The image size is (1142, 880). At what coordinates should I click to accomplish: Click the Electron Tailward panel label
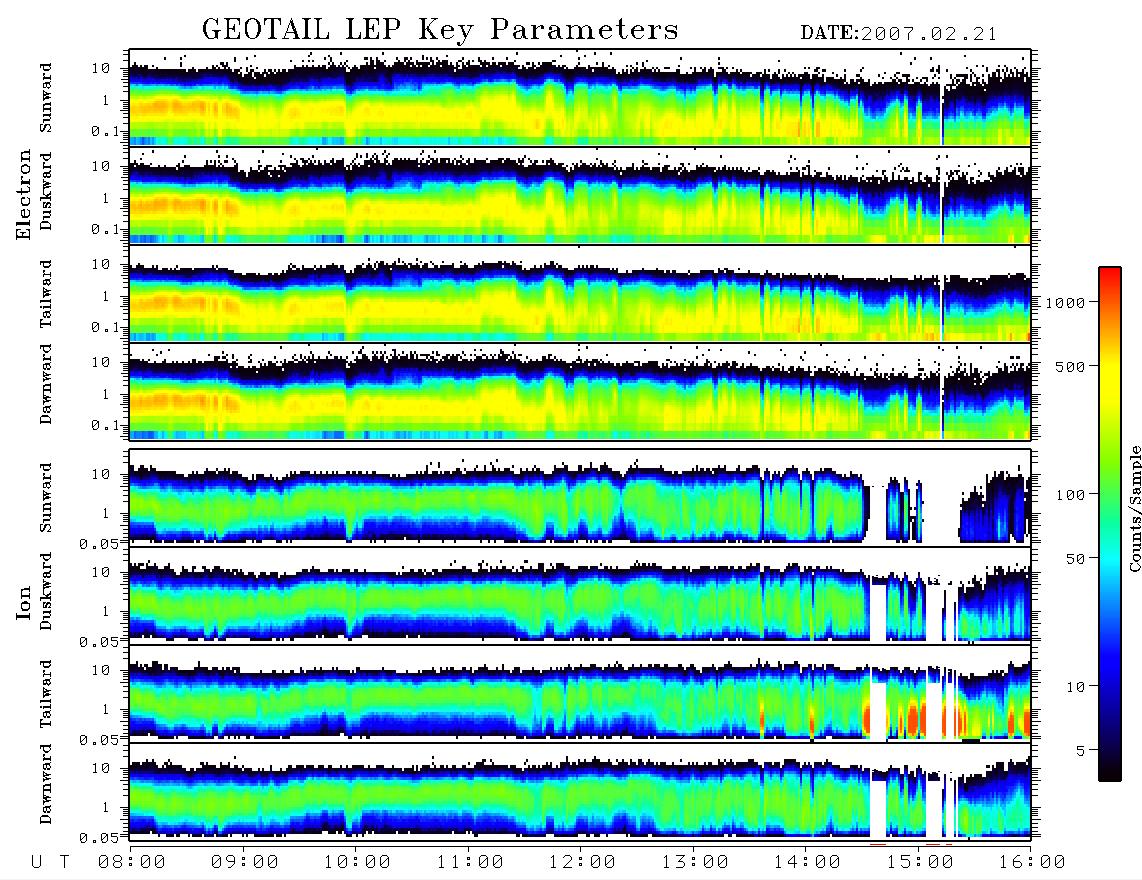46,294
